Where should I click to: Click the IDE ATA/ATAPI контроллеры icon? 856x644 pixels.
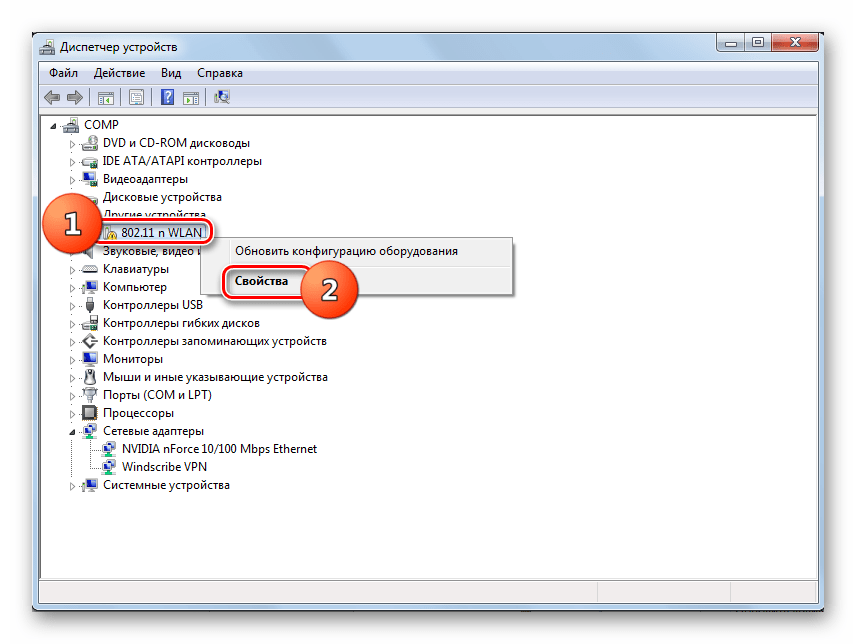click(90, 162)
